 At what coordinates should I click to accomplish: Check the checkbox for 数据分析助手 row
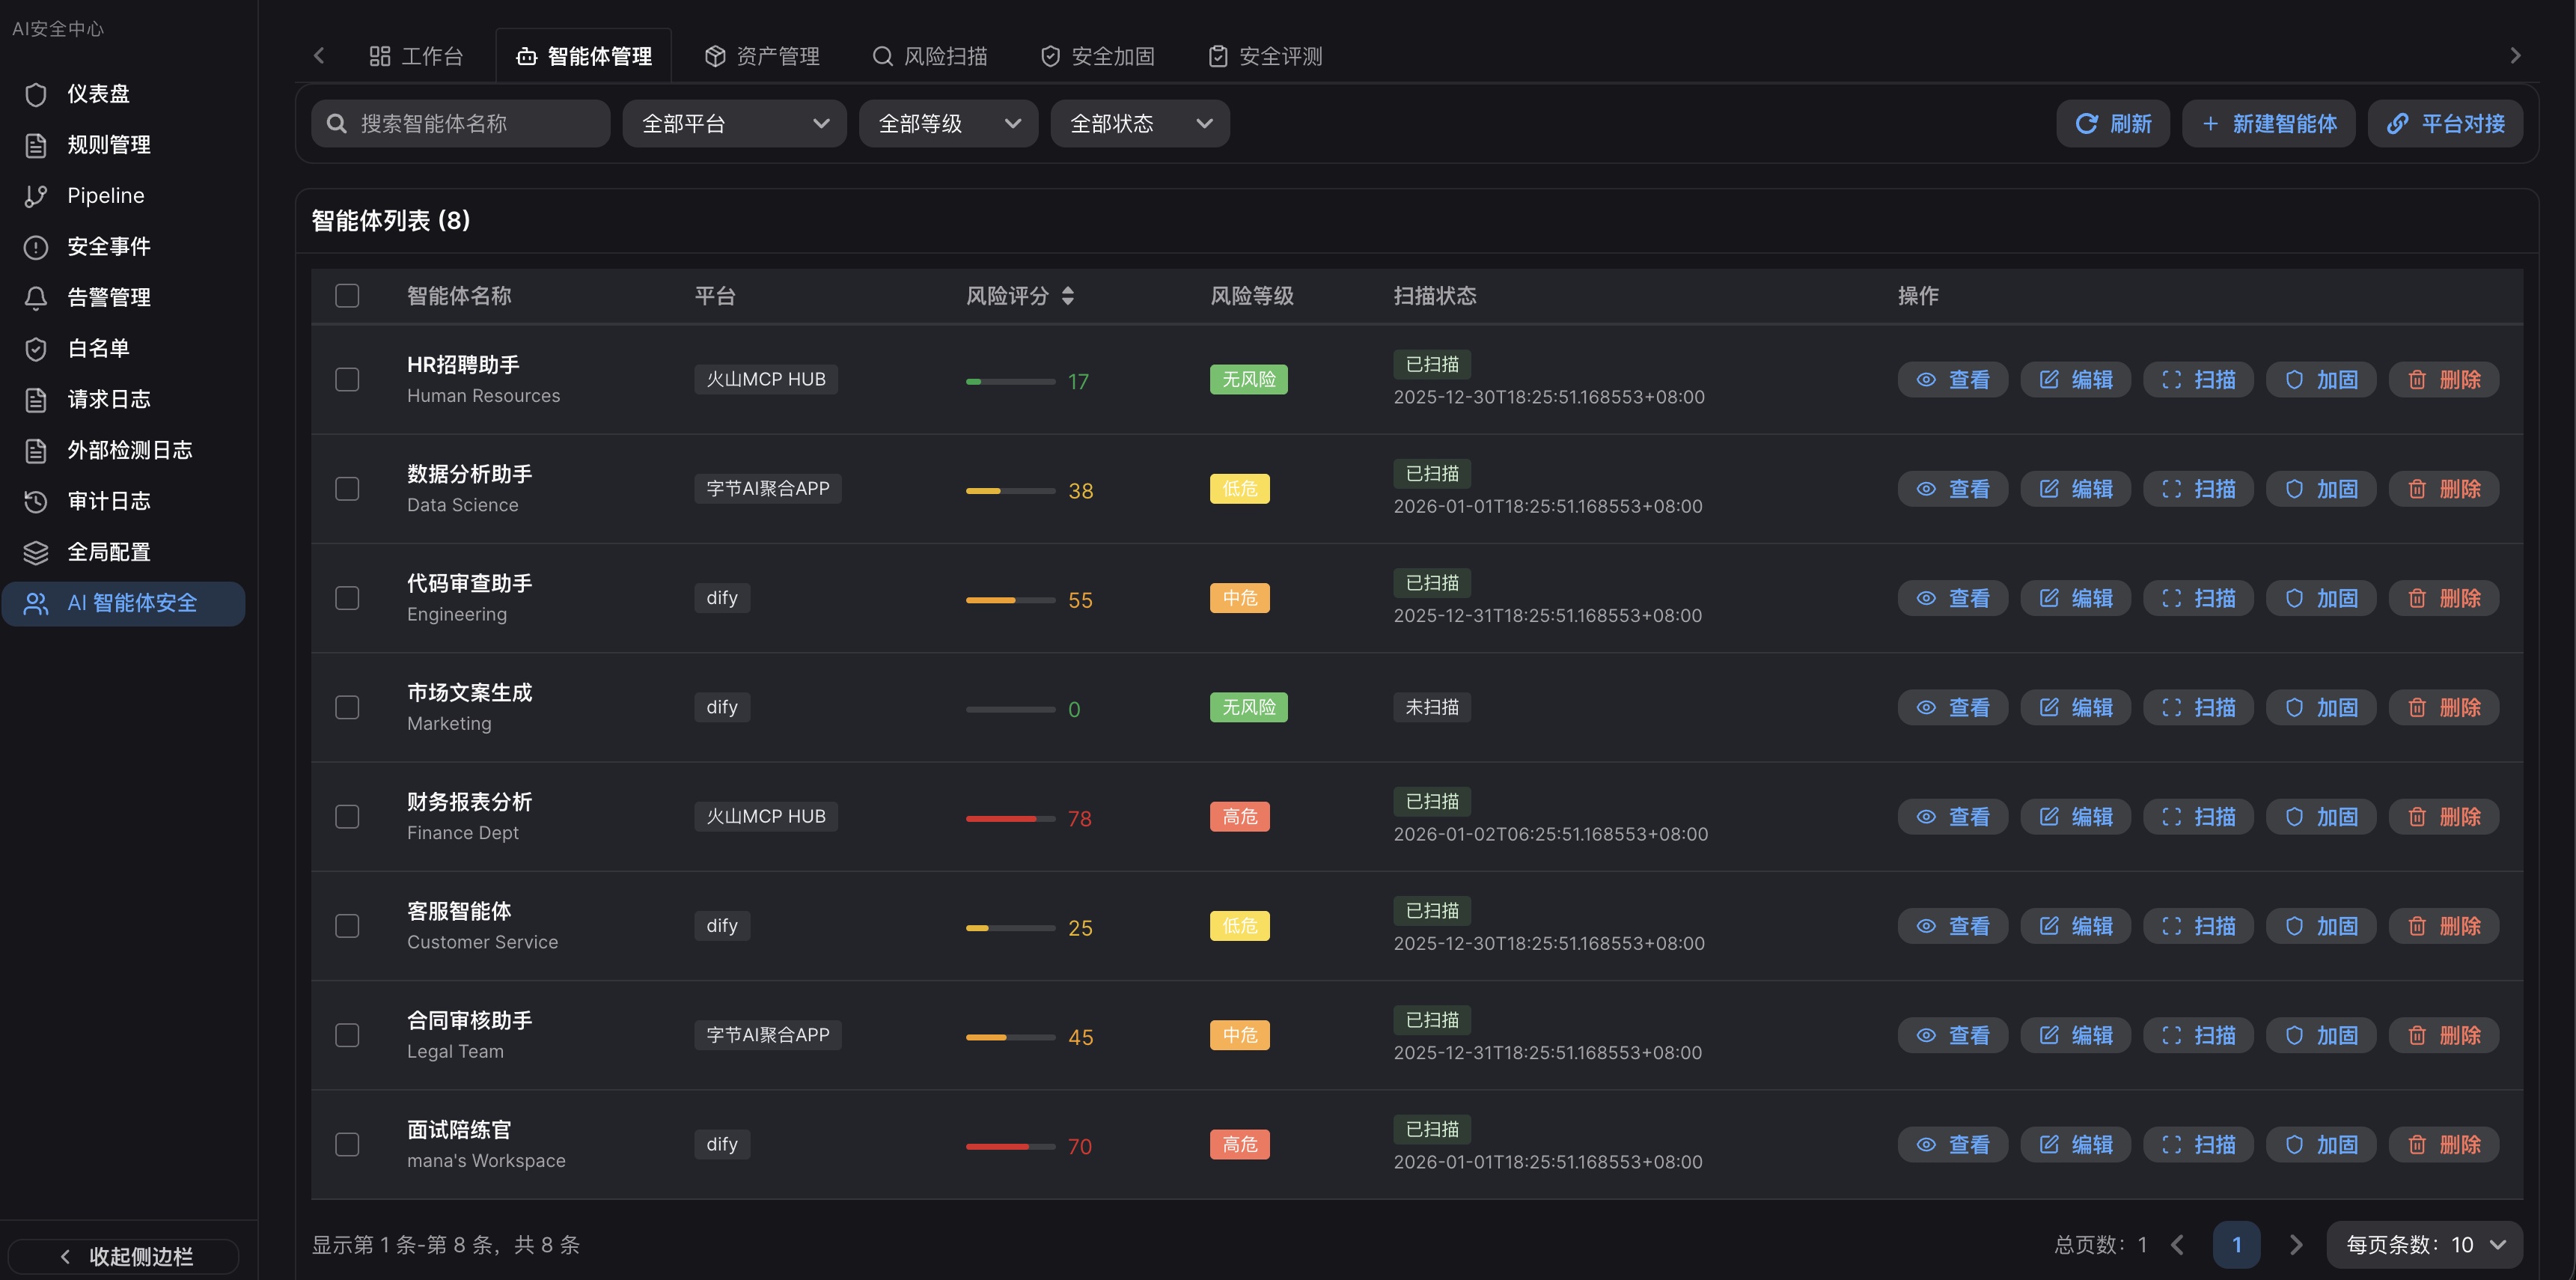[347, 489]
